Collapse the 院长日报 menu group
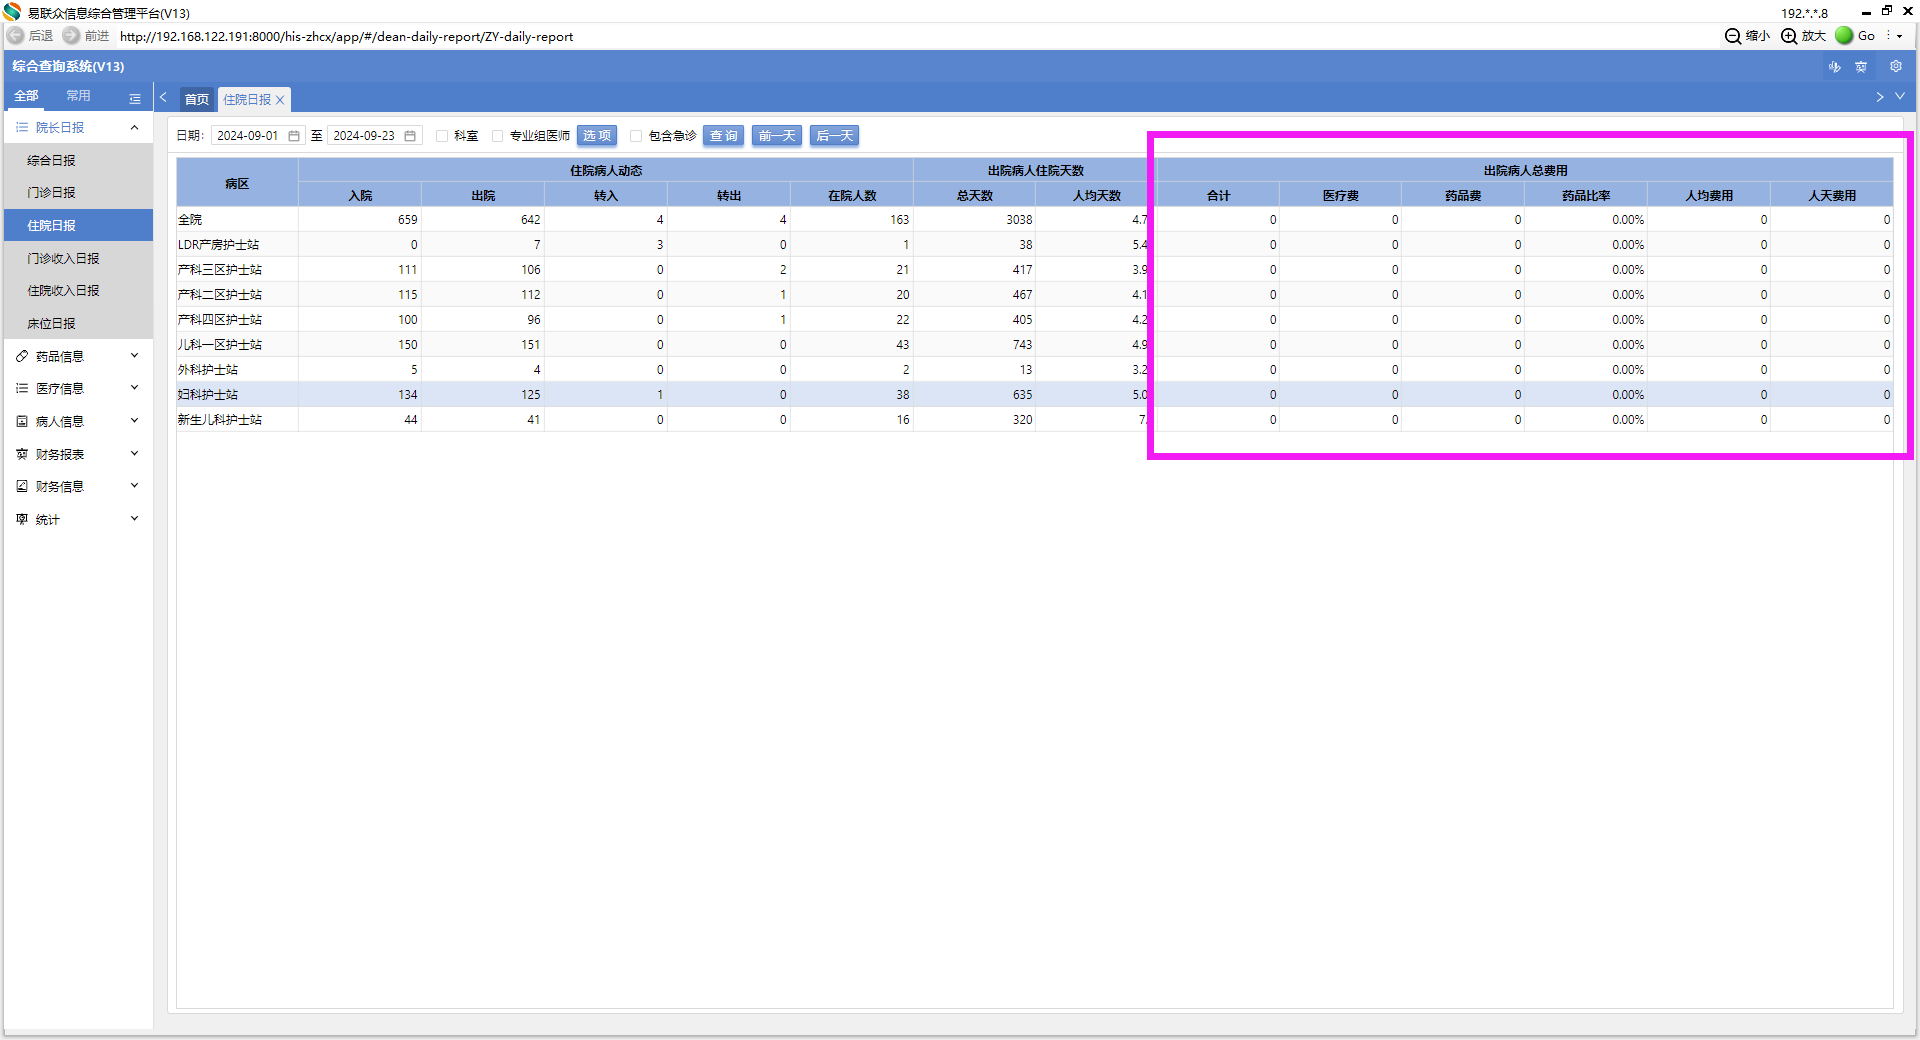1920x1040 pixels. pos(134,127)
